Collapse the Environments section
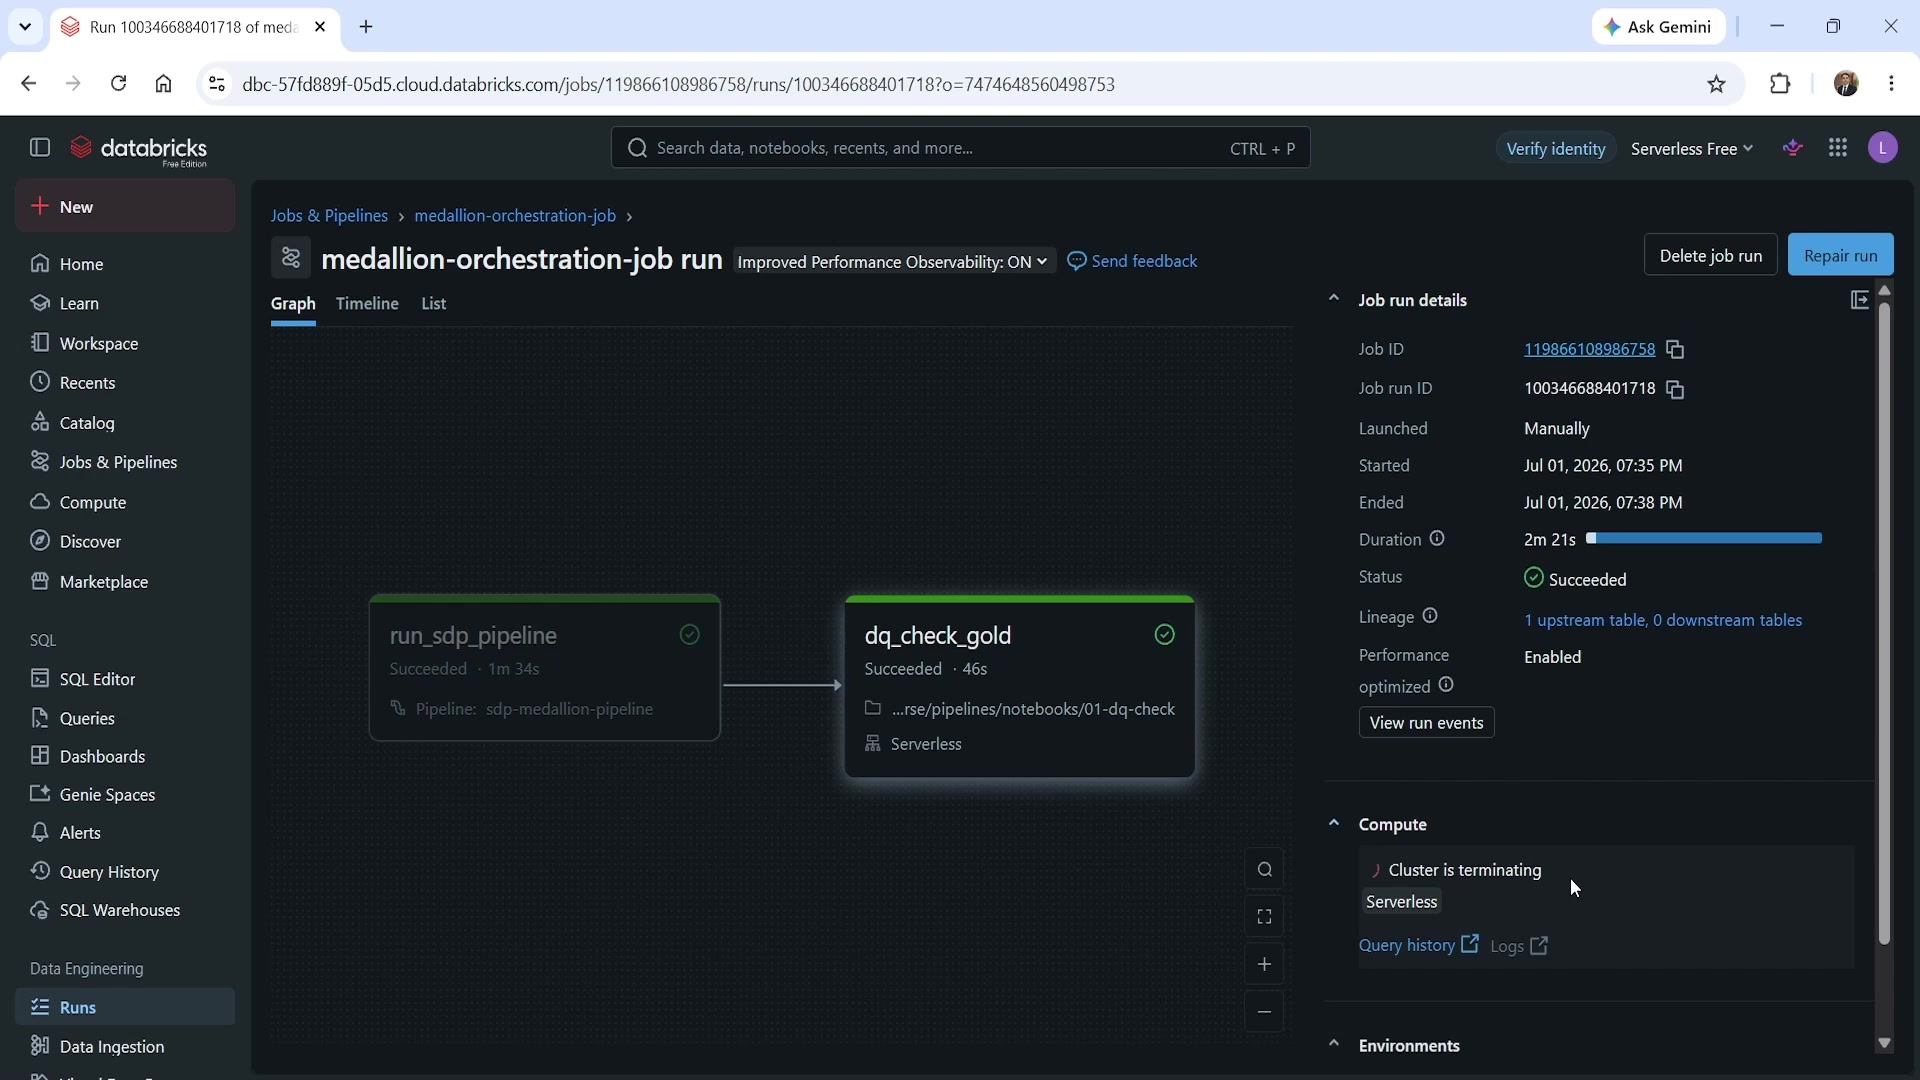This screenshot has height=1080, width=1920. [1333, 1044]
